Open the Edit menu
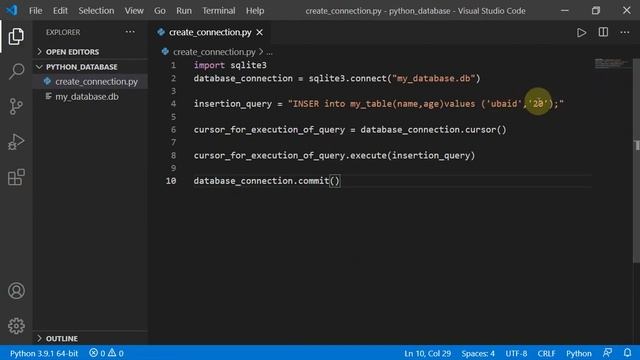This screenshot has height=360, width=640. click(60, 11)
